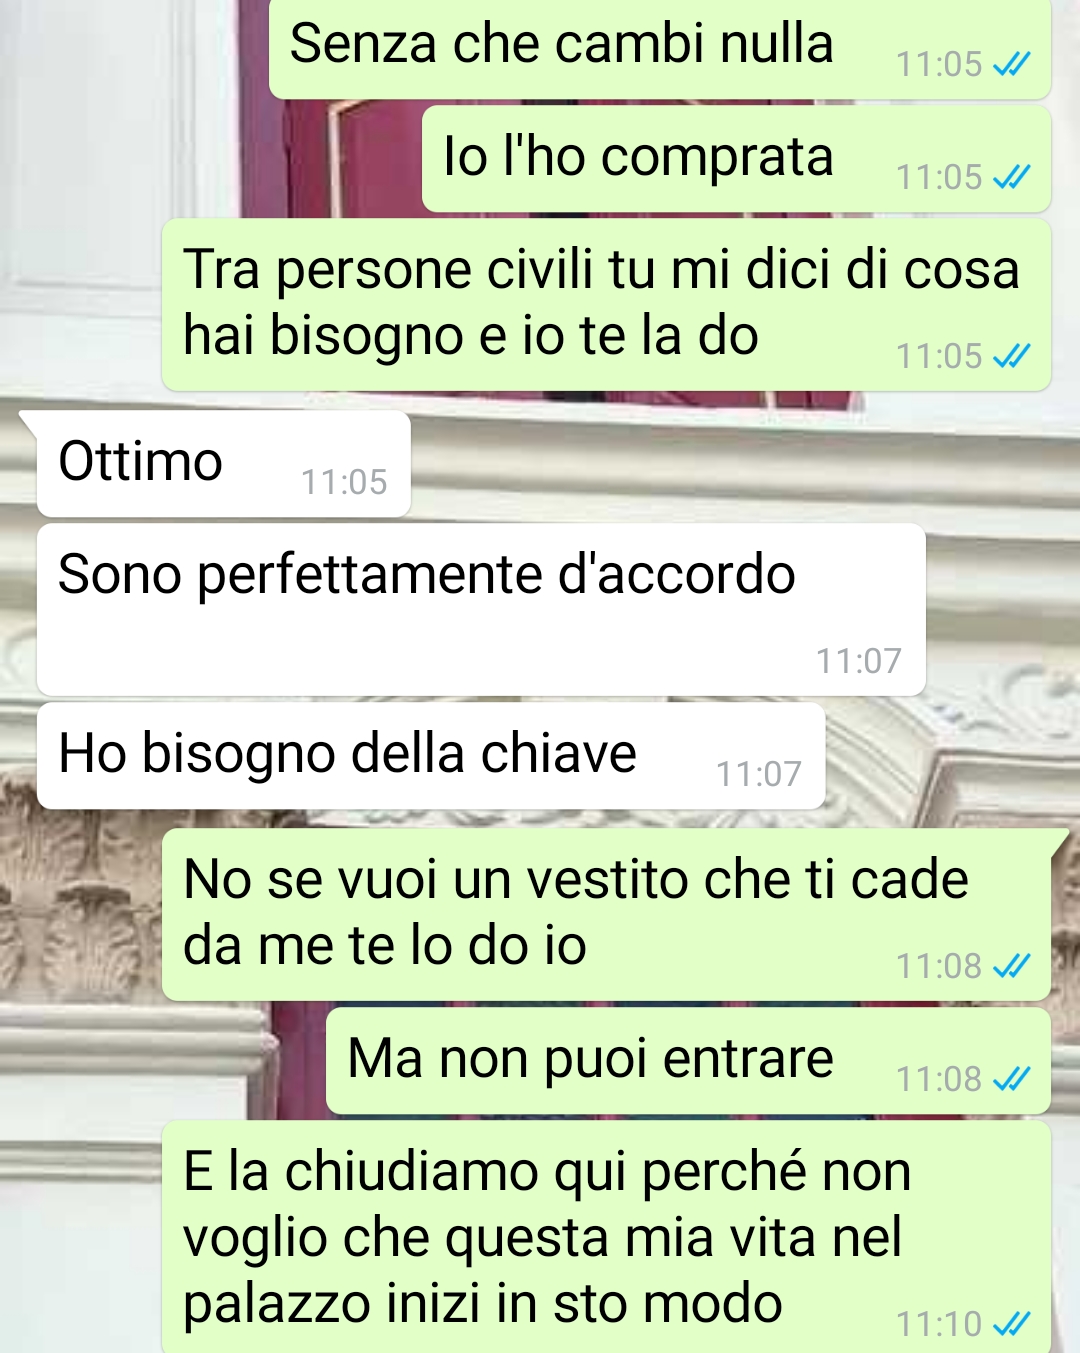The image size is (1080, 1353).
Task: Tap read ticks on 'Ma non puoi entrare'
Action: (1011, 1079)
